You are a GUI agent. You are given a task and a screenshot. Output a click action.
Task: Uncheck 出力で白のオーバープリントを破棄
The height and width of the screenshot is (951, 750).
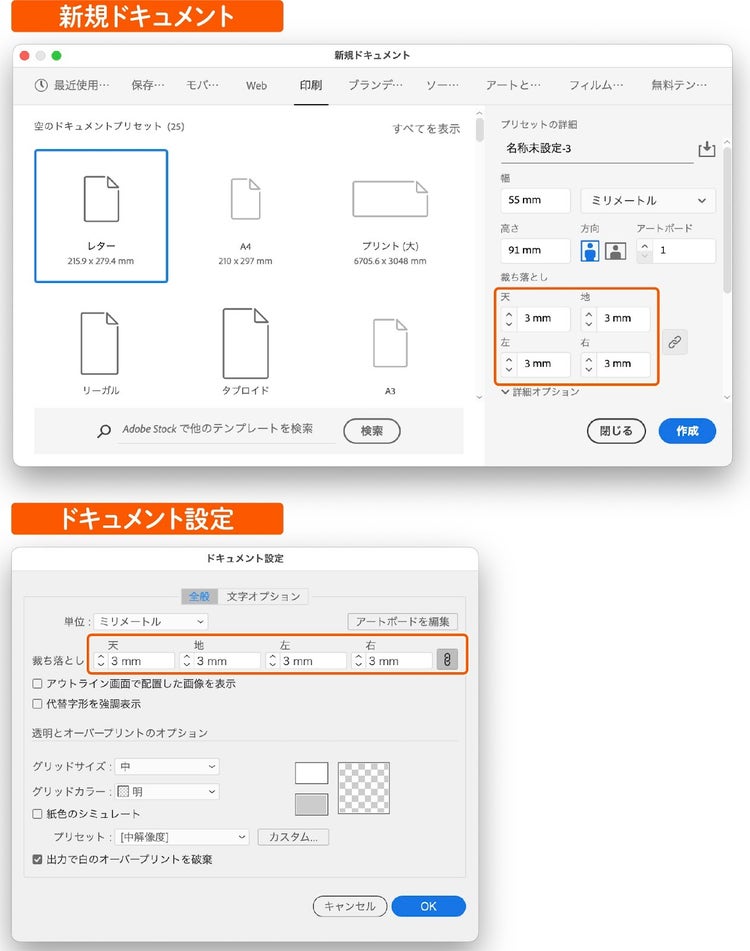coord(37,859)
